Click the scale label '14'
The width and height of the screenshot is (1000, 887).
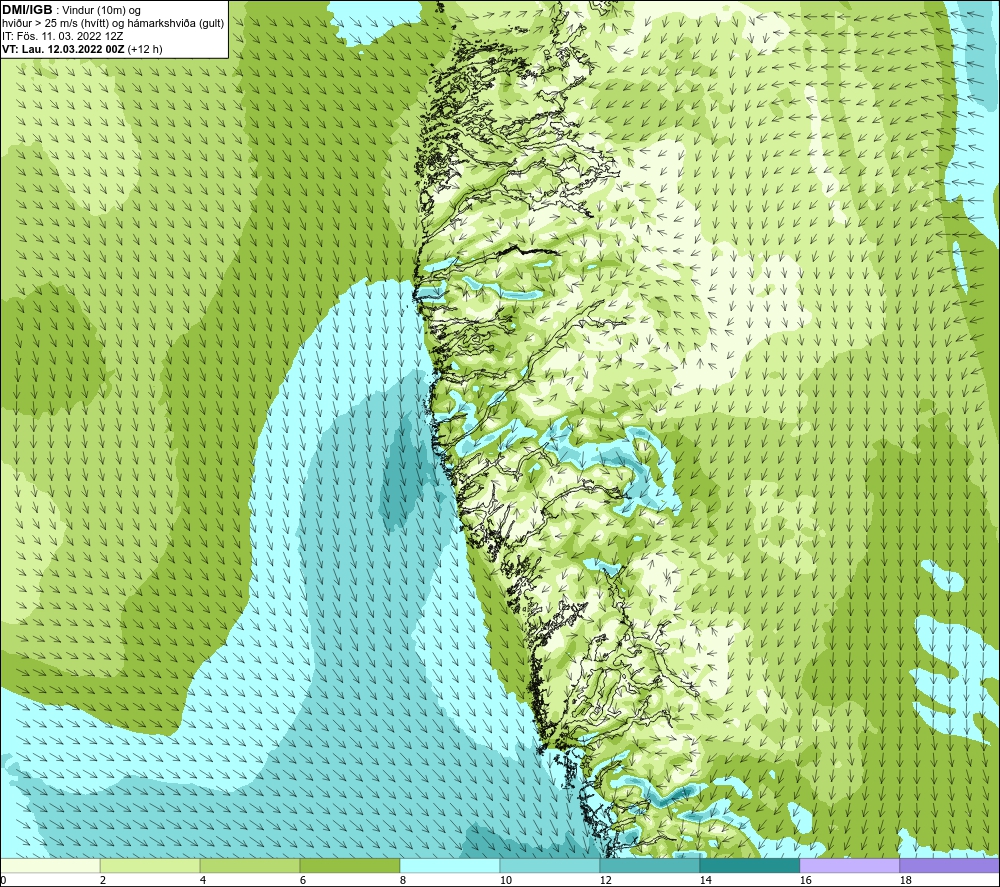(x=705, y=881)
